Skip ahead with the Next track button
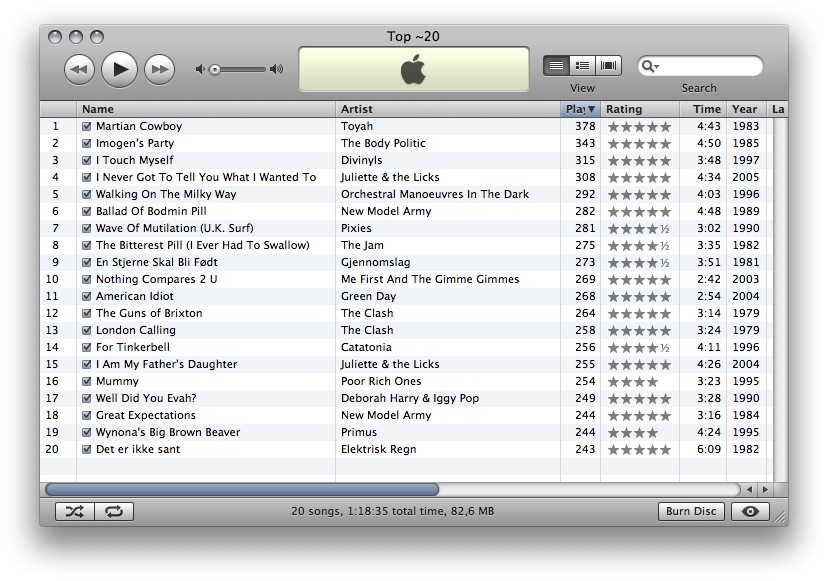 (159, 69)
